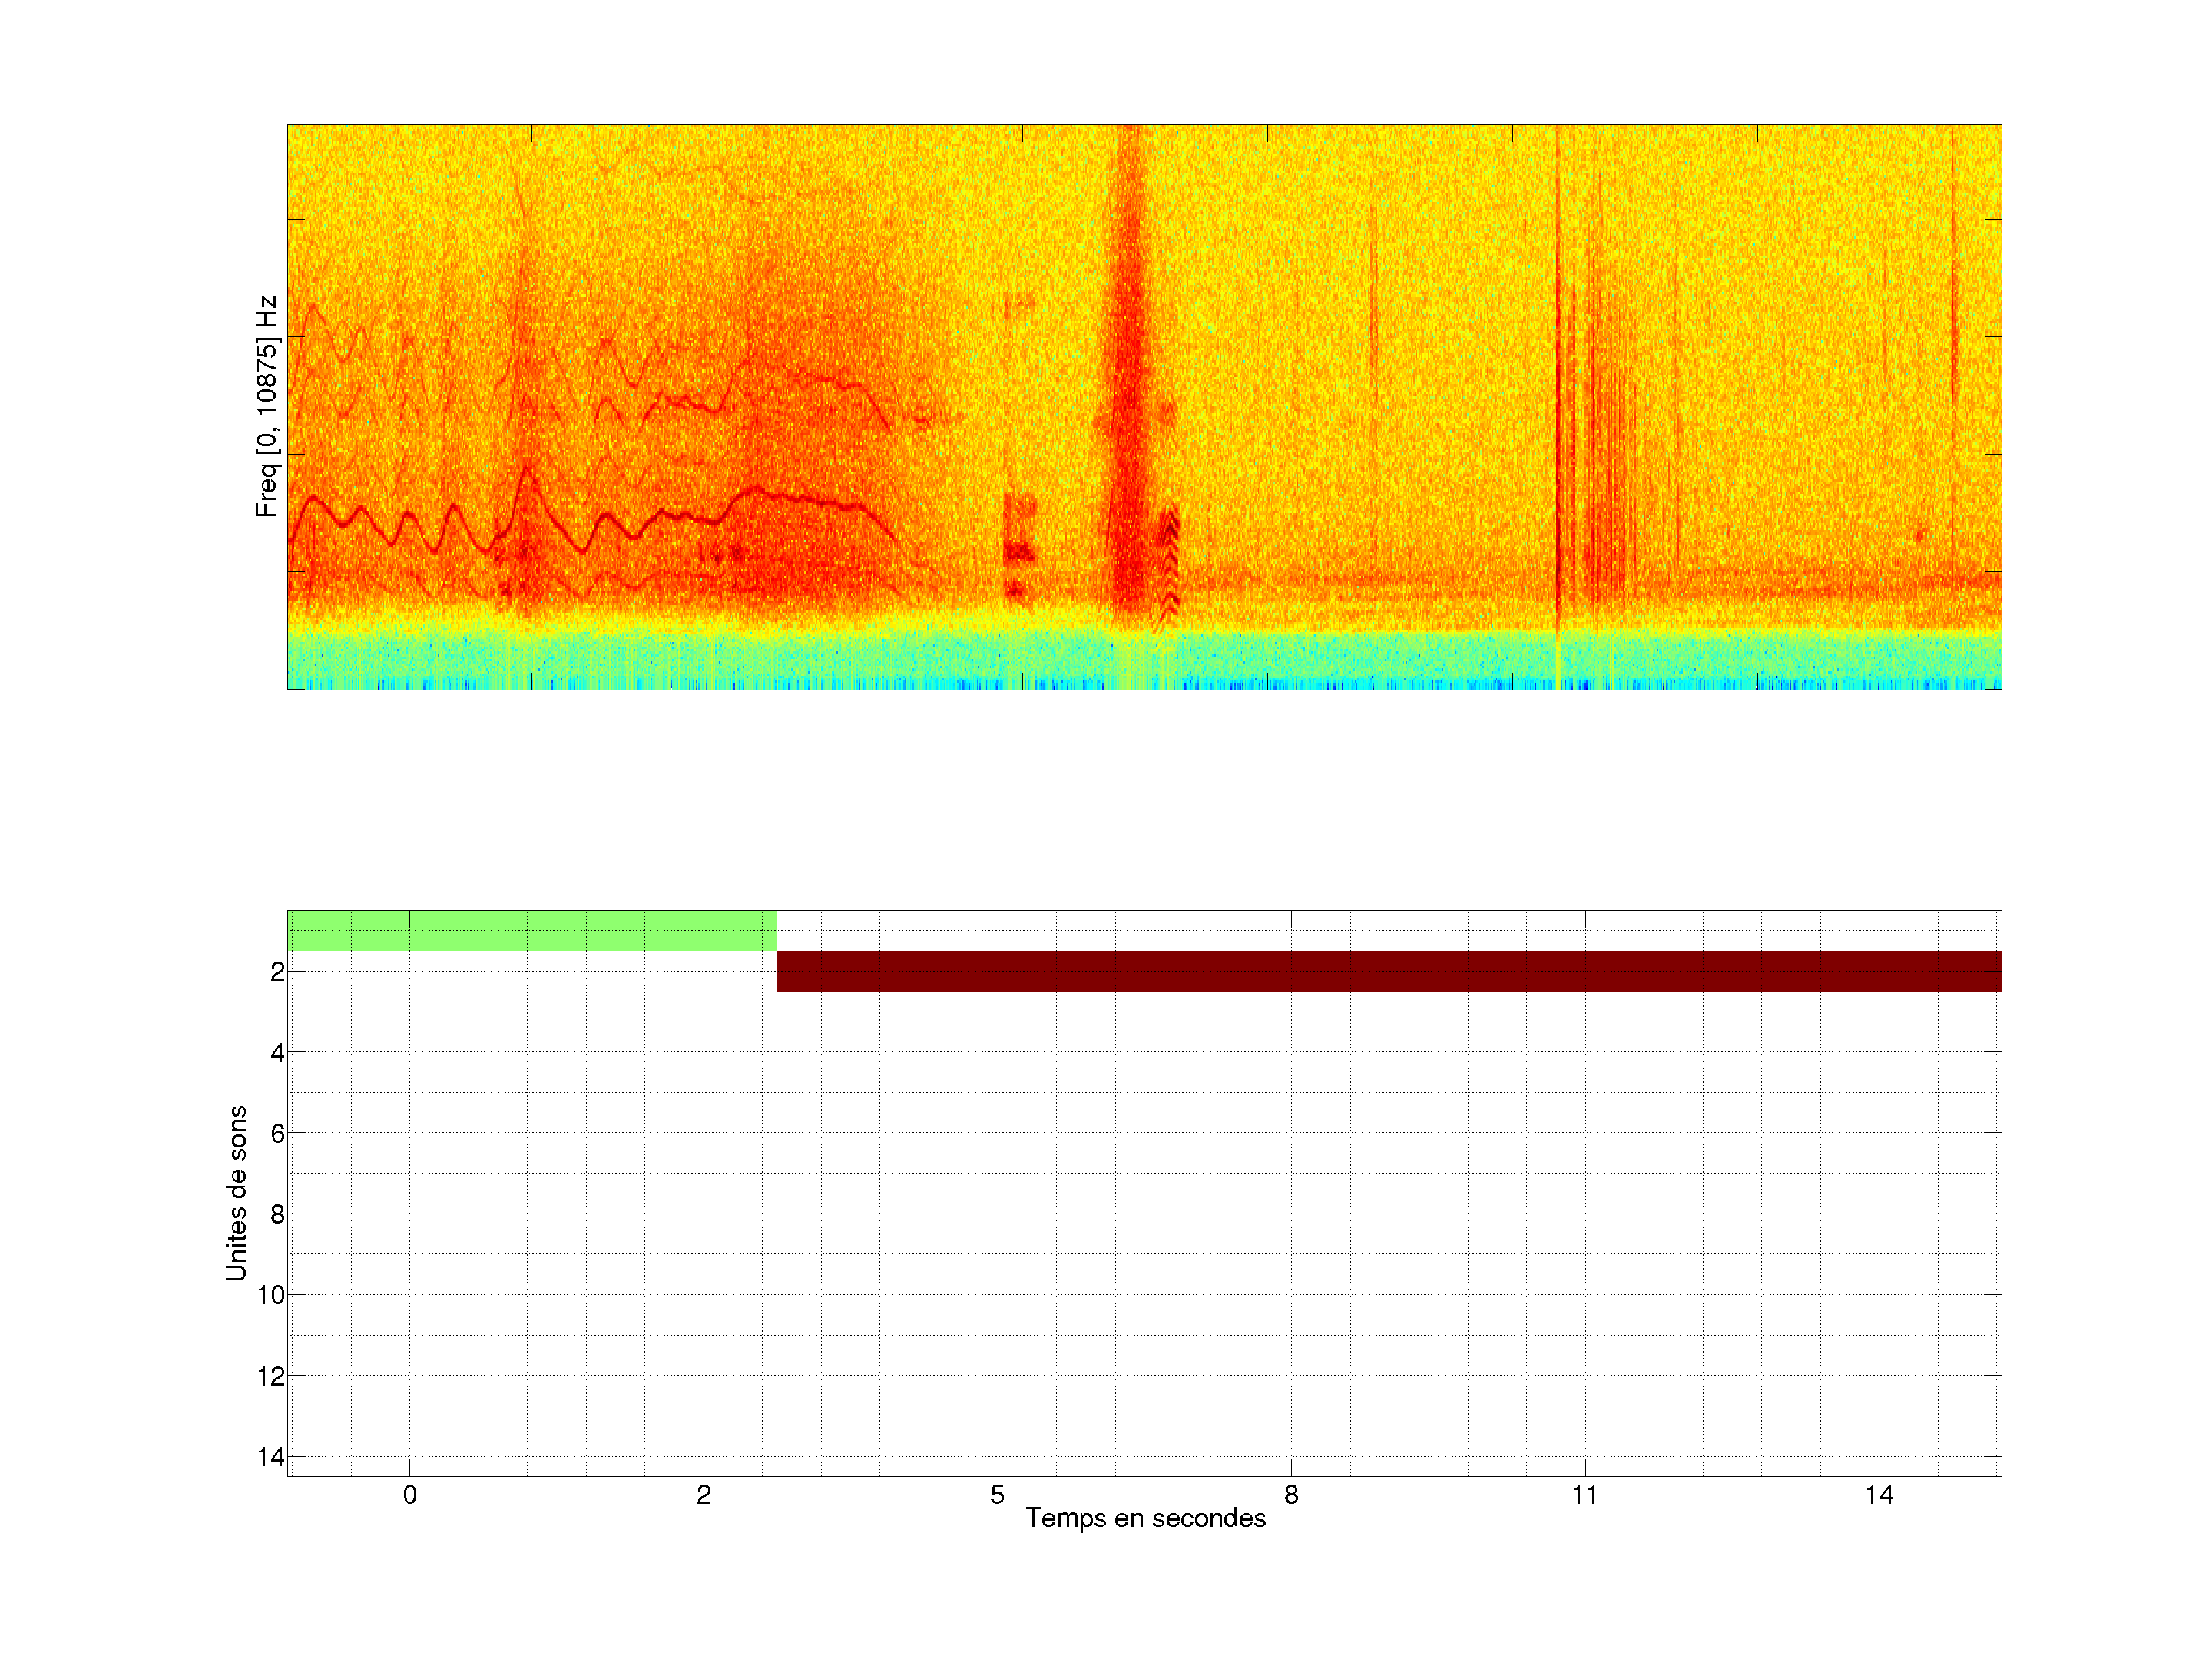Image resolution: width=2212 pixels, height=1659 pixels.
Task: Click y-axis tick label 6
Action: coord(277,1133)
